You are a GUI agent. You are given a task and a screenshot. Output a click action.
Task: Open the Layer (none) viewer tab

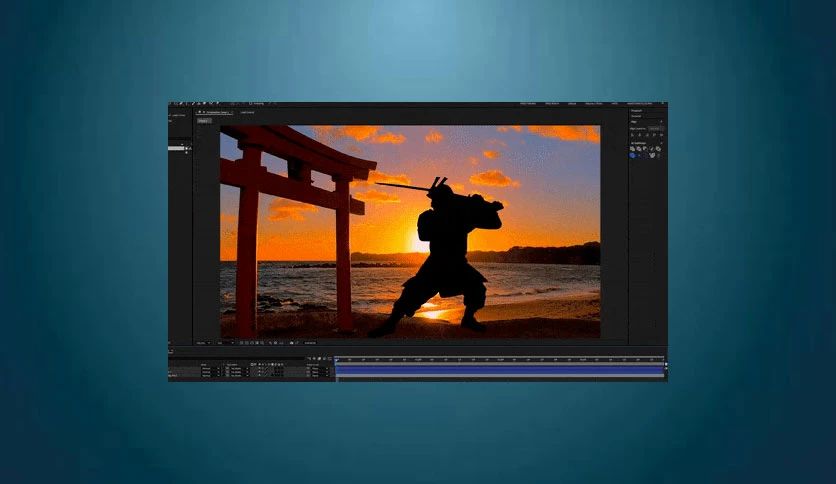(x=247, y=112)
